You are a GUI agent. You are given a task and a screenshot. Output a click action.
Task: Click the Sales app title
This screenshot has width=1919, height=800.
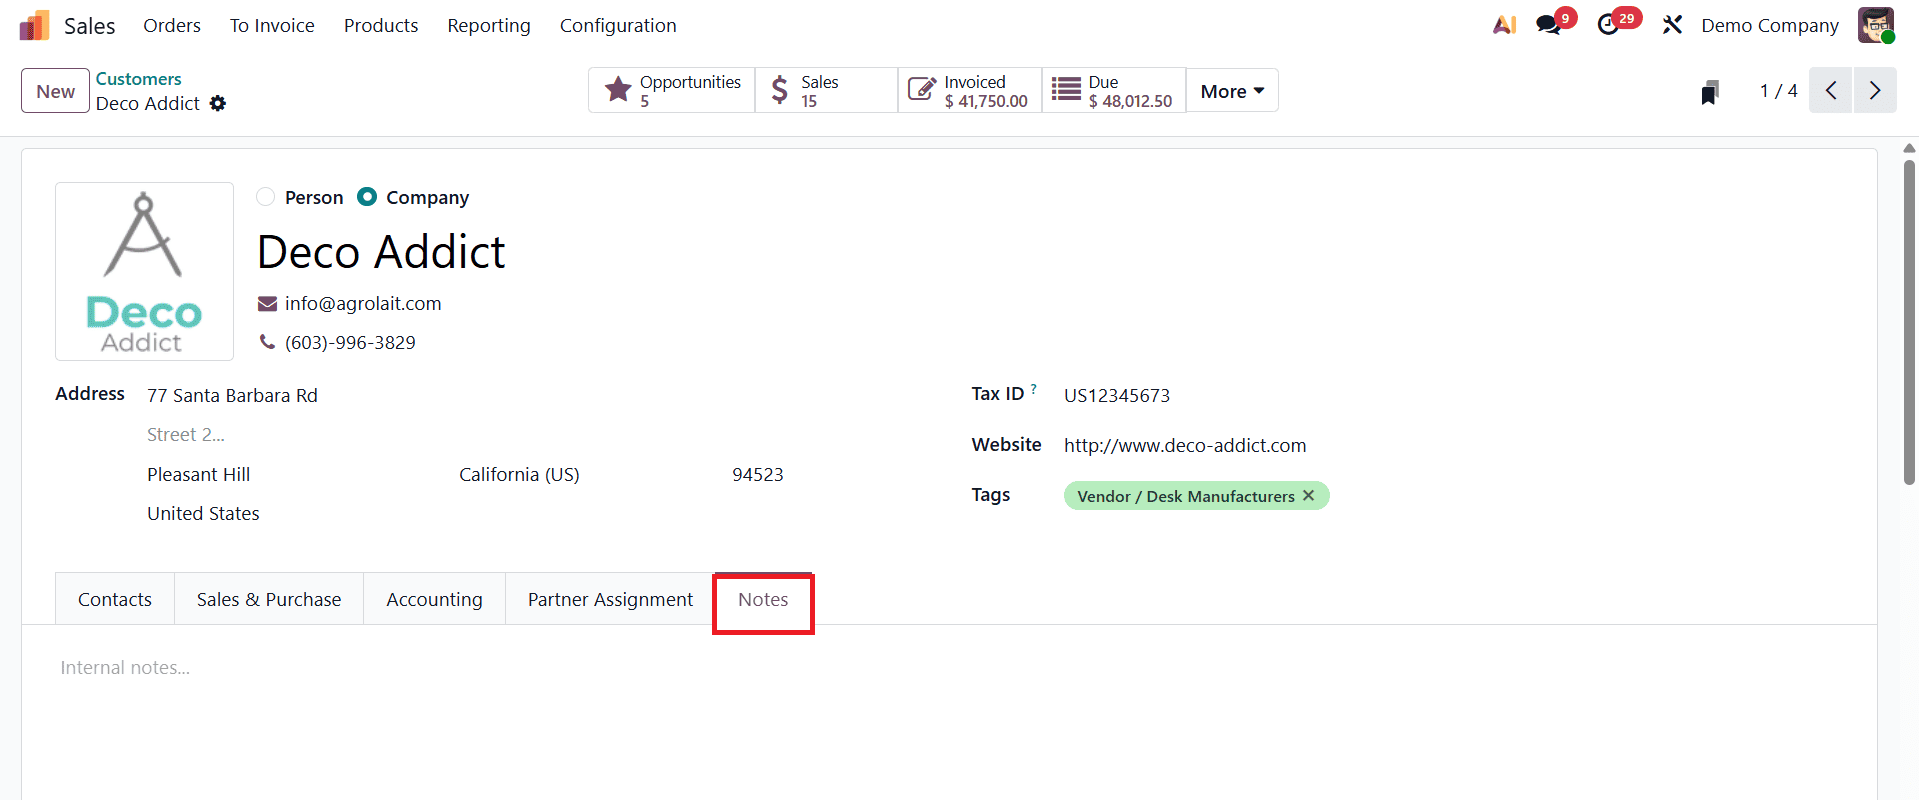[90, 26]
